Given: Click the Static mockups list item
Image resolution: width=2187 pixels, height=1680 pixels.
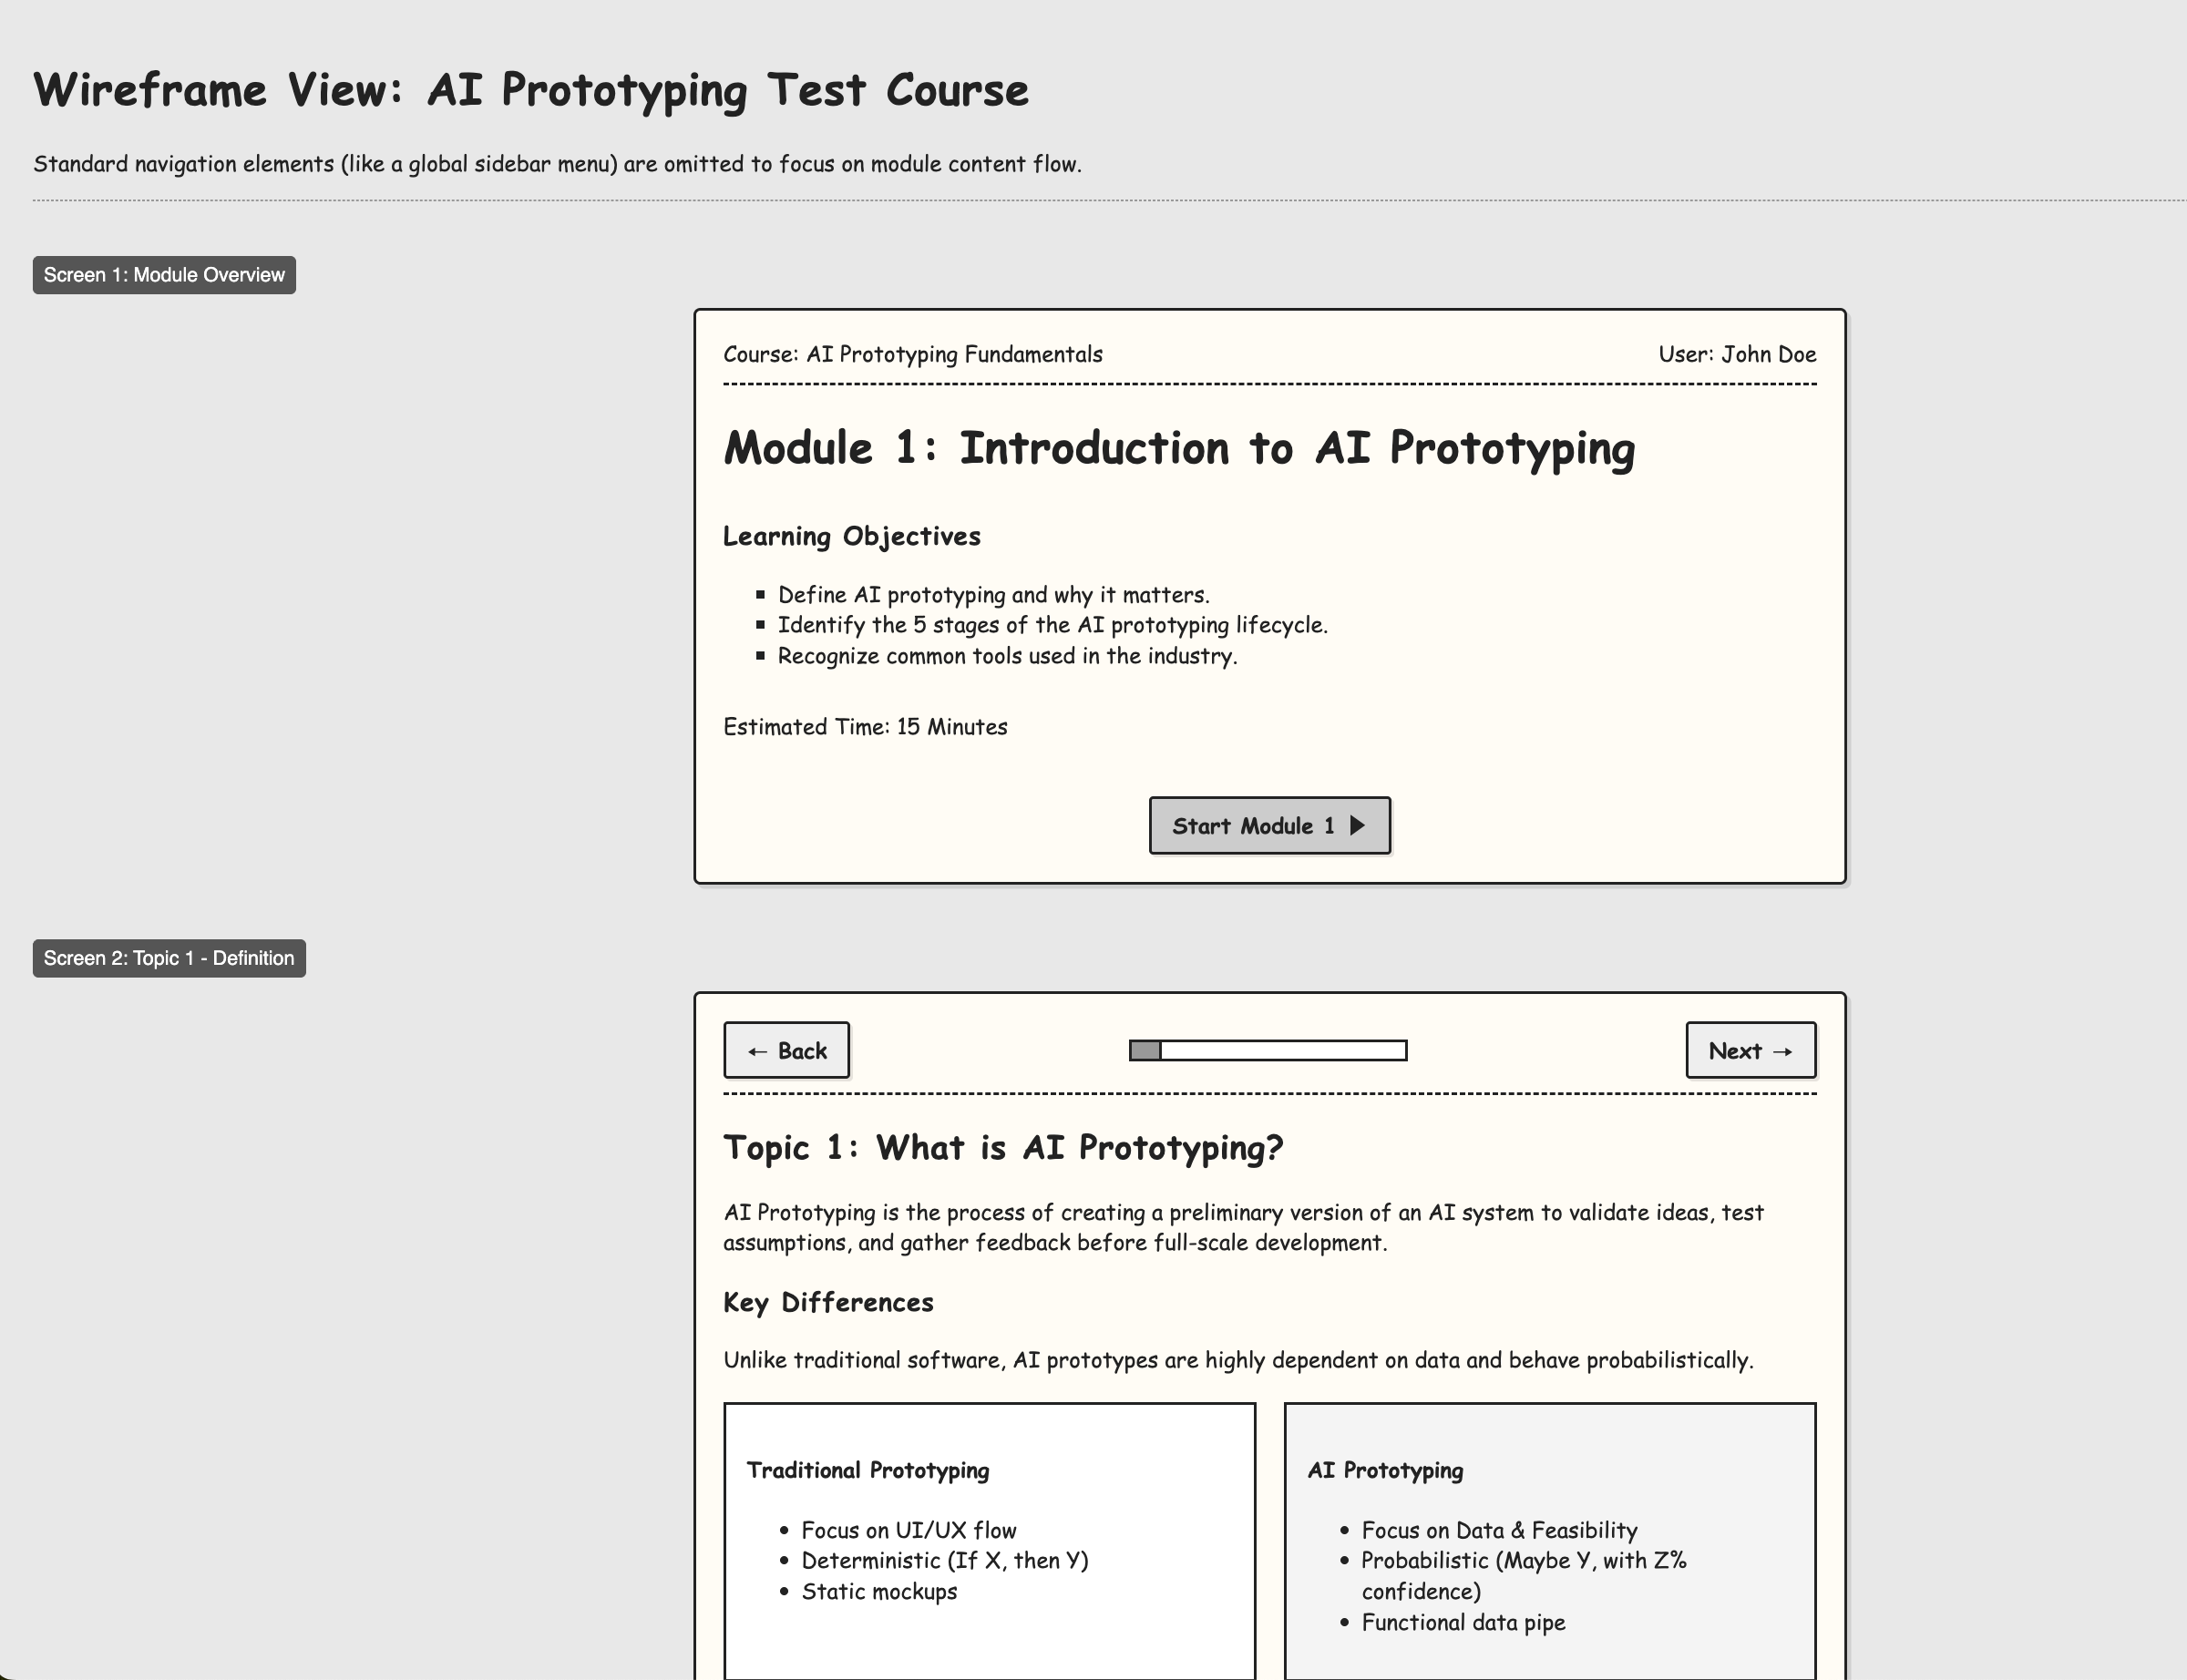Looking at the screenshot, I should [878, 1591].
